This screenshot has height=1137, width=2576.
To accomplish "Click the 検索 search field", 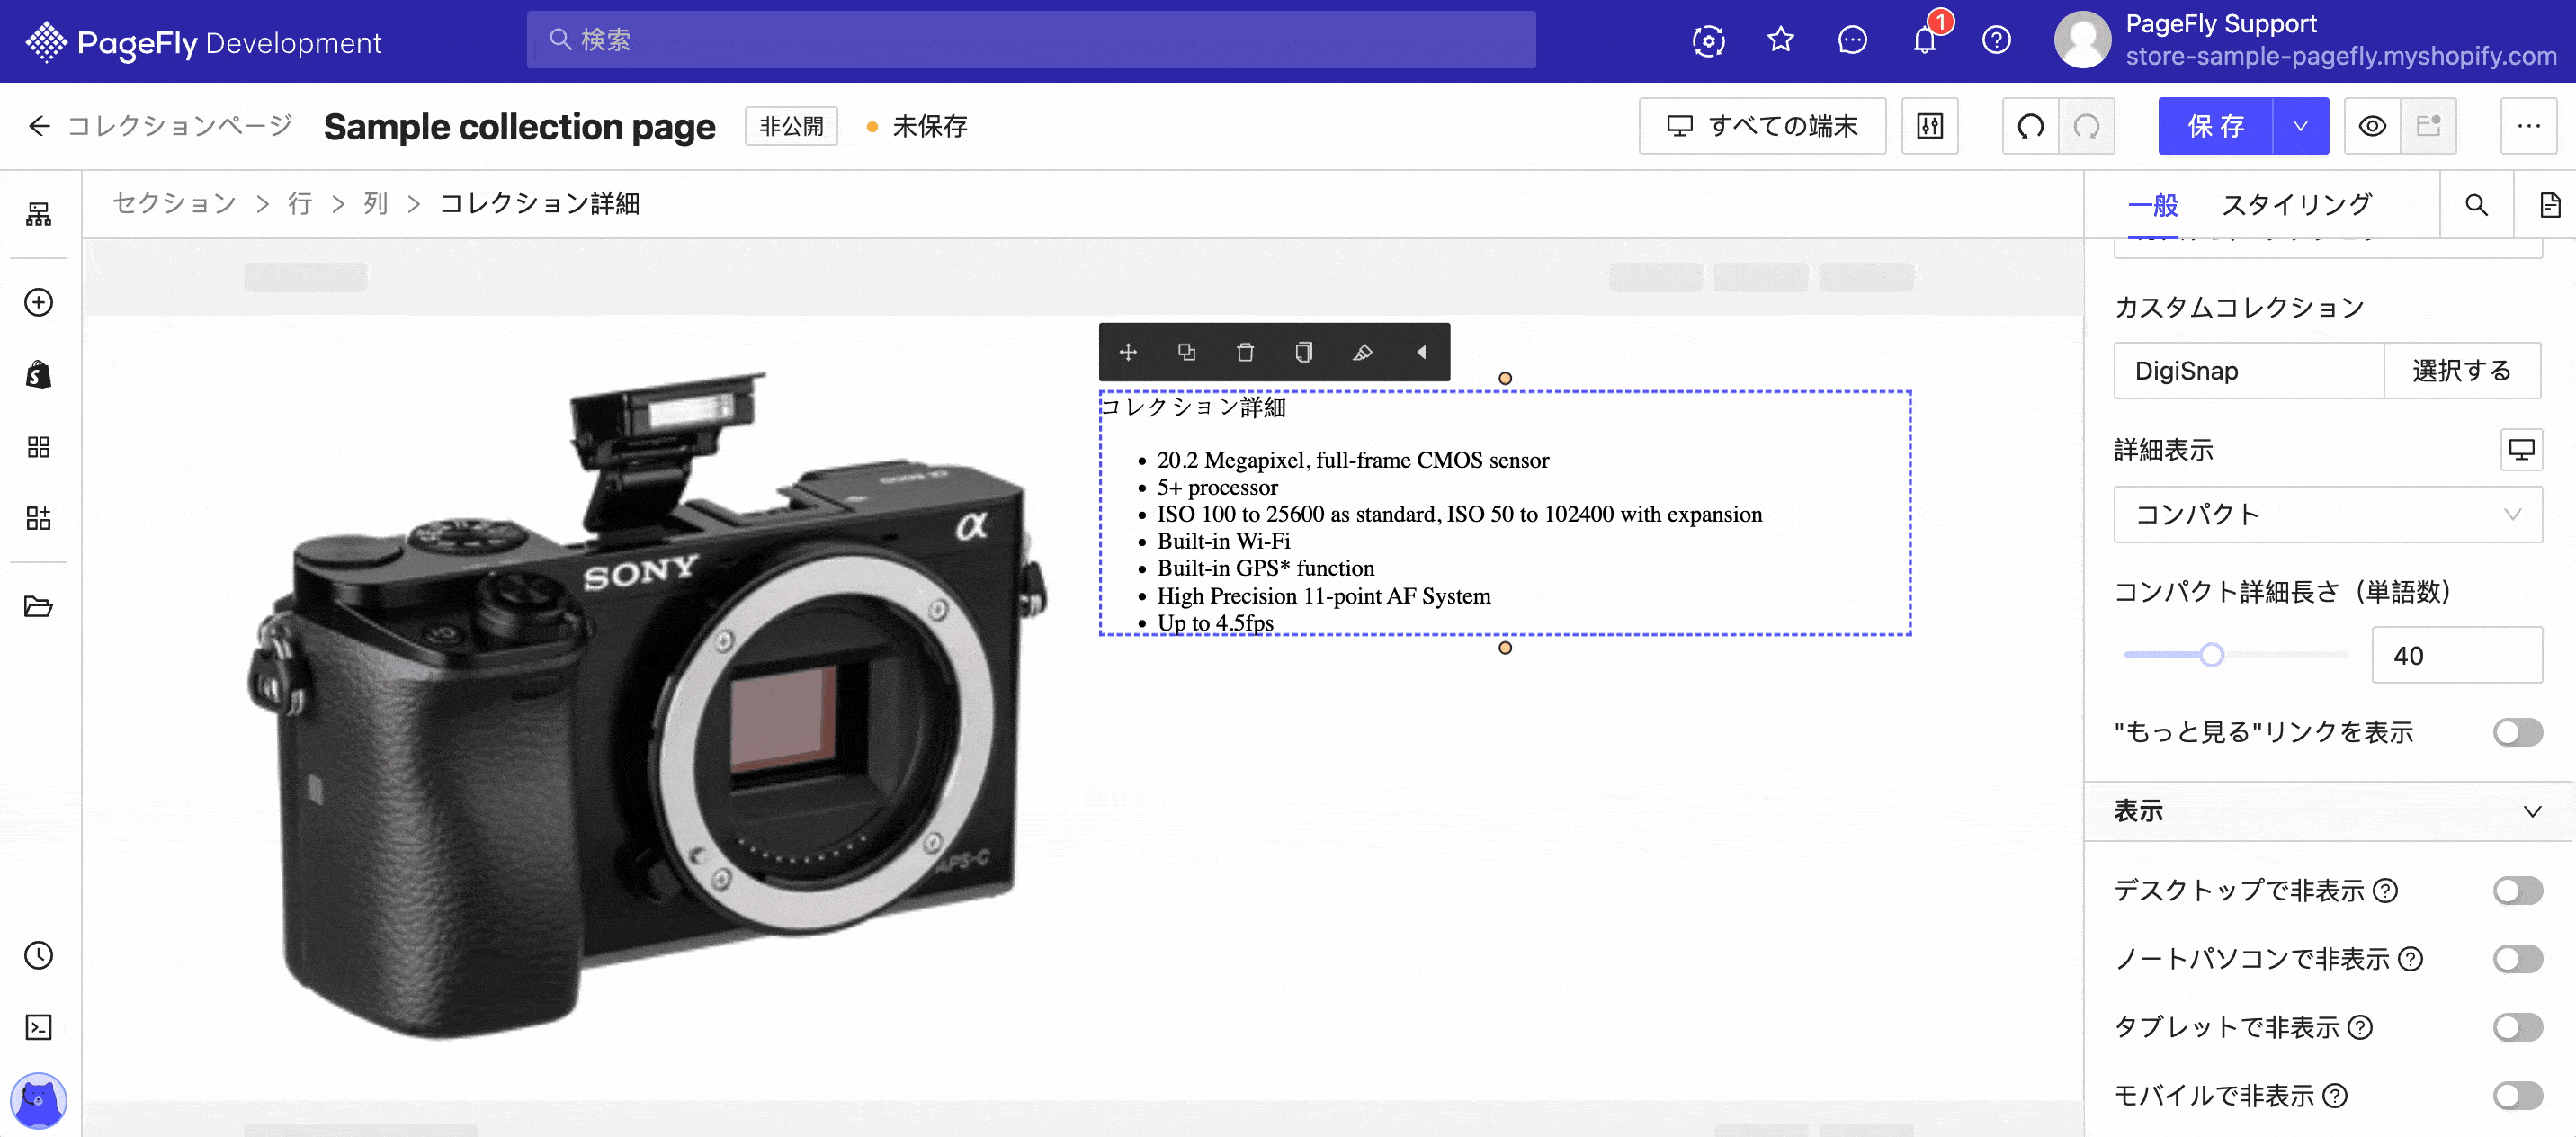I will click(1031, 40).
